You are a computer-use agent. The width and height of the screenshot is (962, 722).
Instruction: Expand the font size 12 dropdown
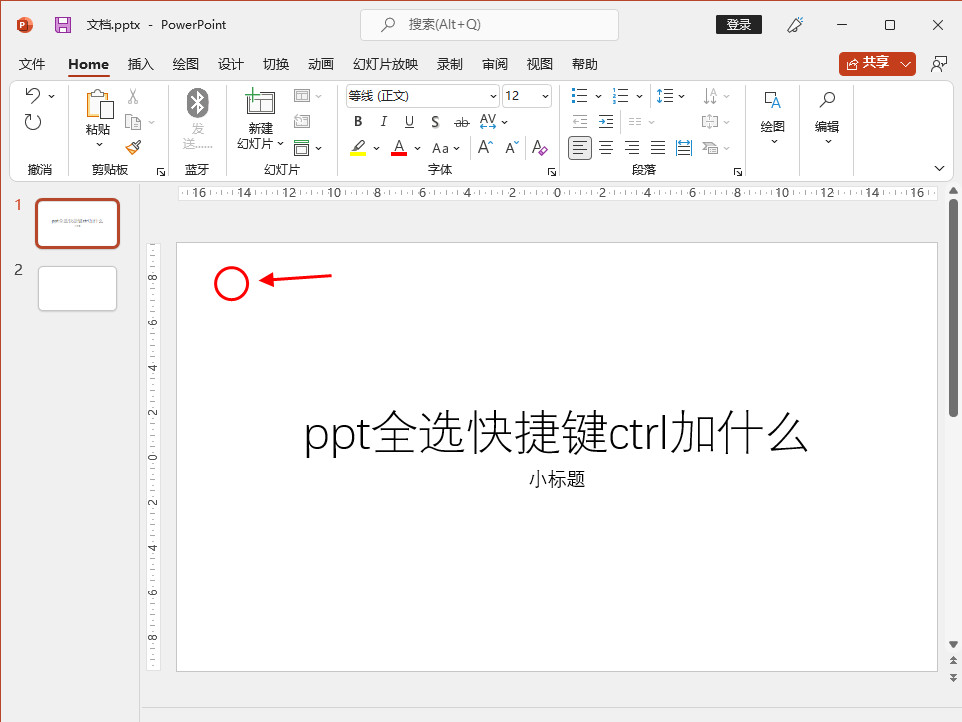pyautogui.click(x=545, y=96)
